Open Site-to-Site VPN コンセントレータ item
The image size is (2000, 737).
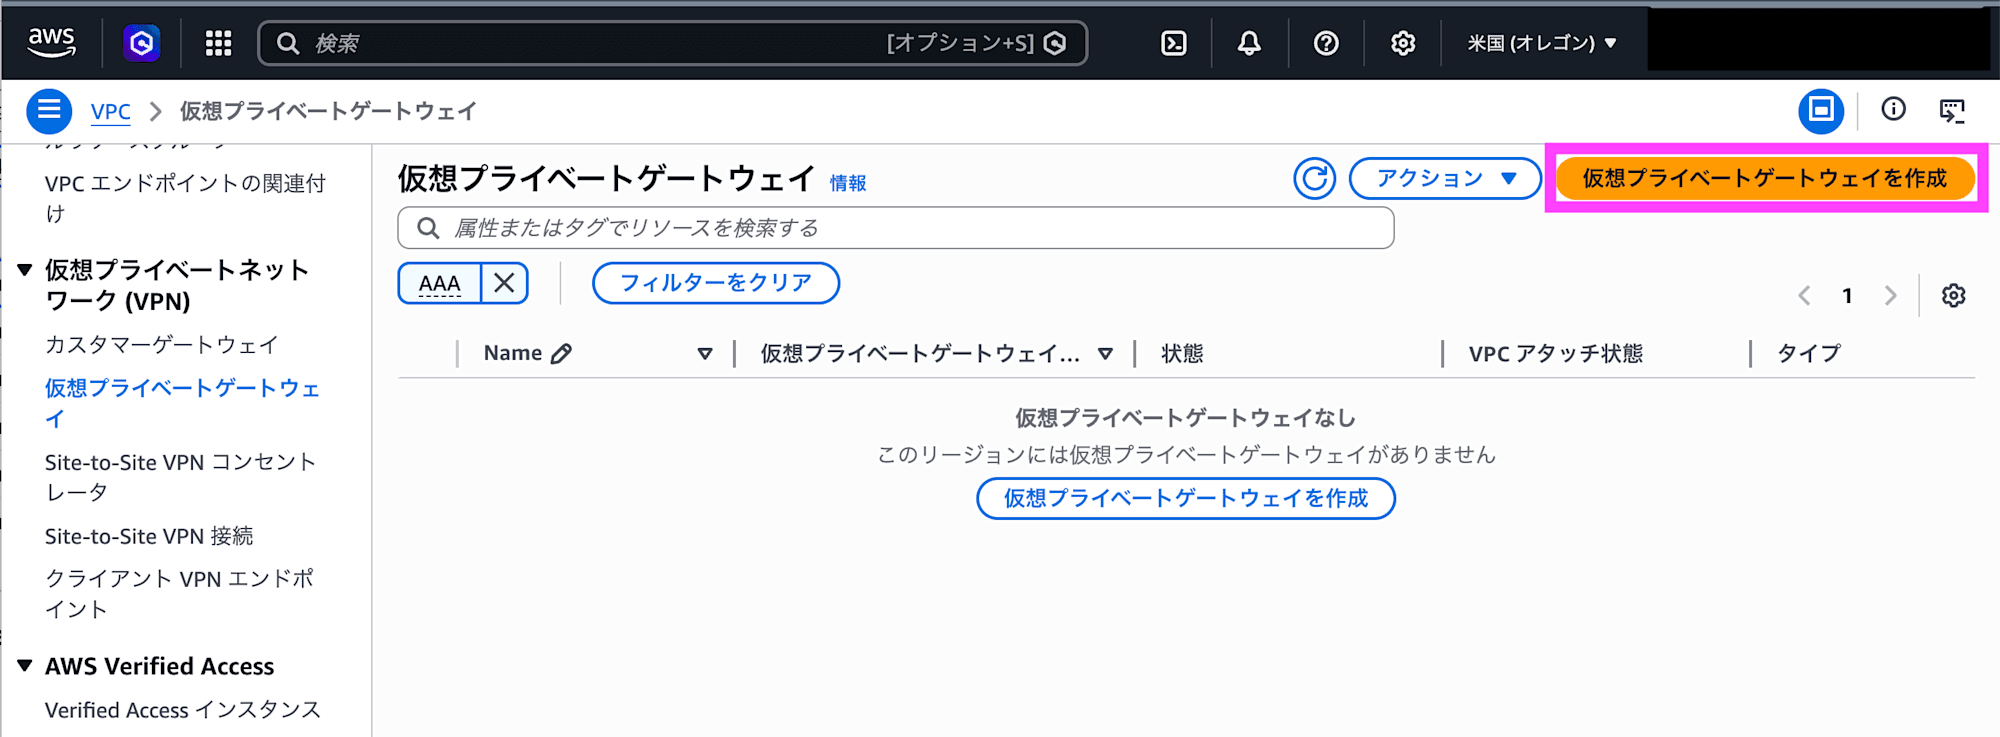point(180,477)
